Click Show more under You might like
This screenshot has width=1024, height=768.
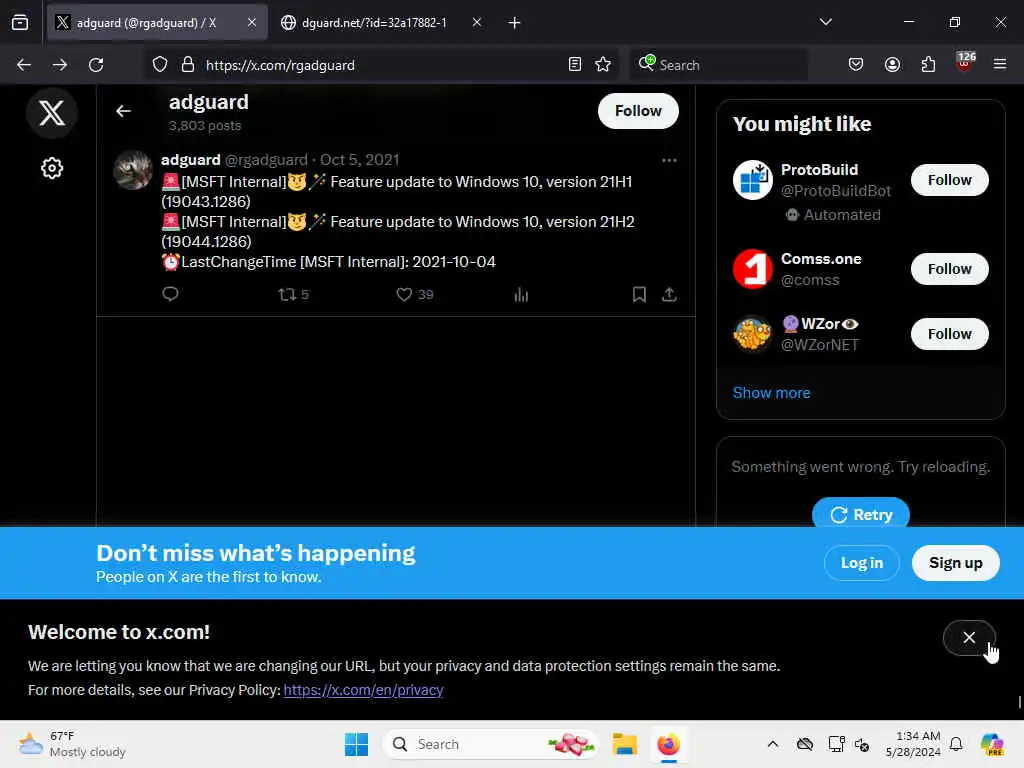pyautogui.click(x=771, y=393)
